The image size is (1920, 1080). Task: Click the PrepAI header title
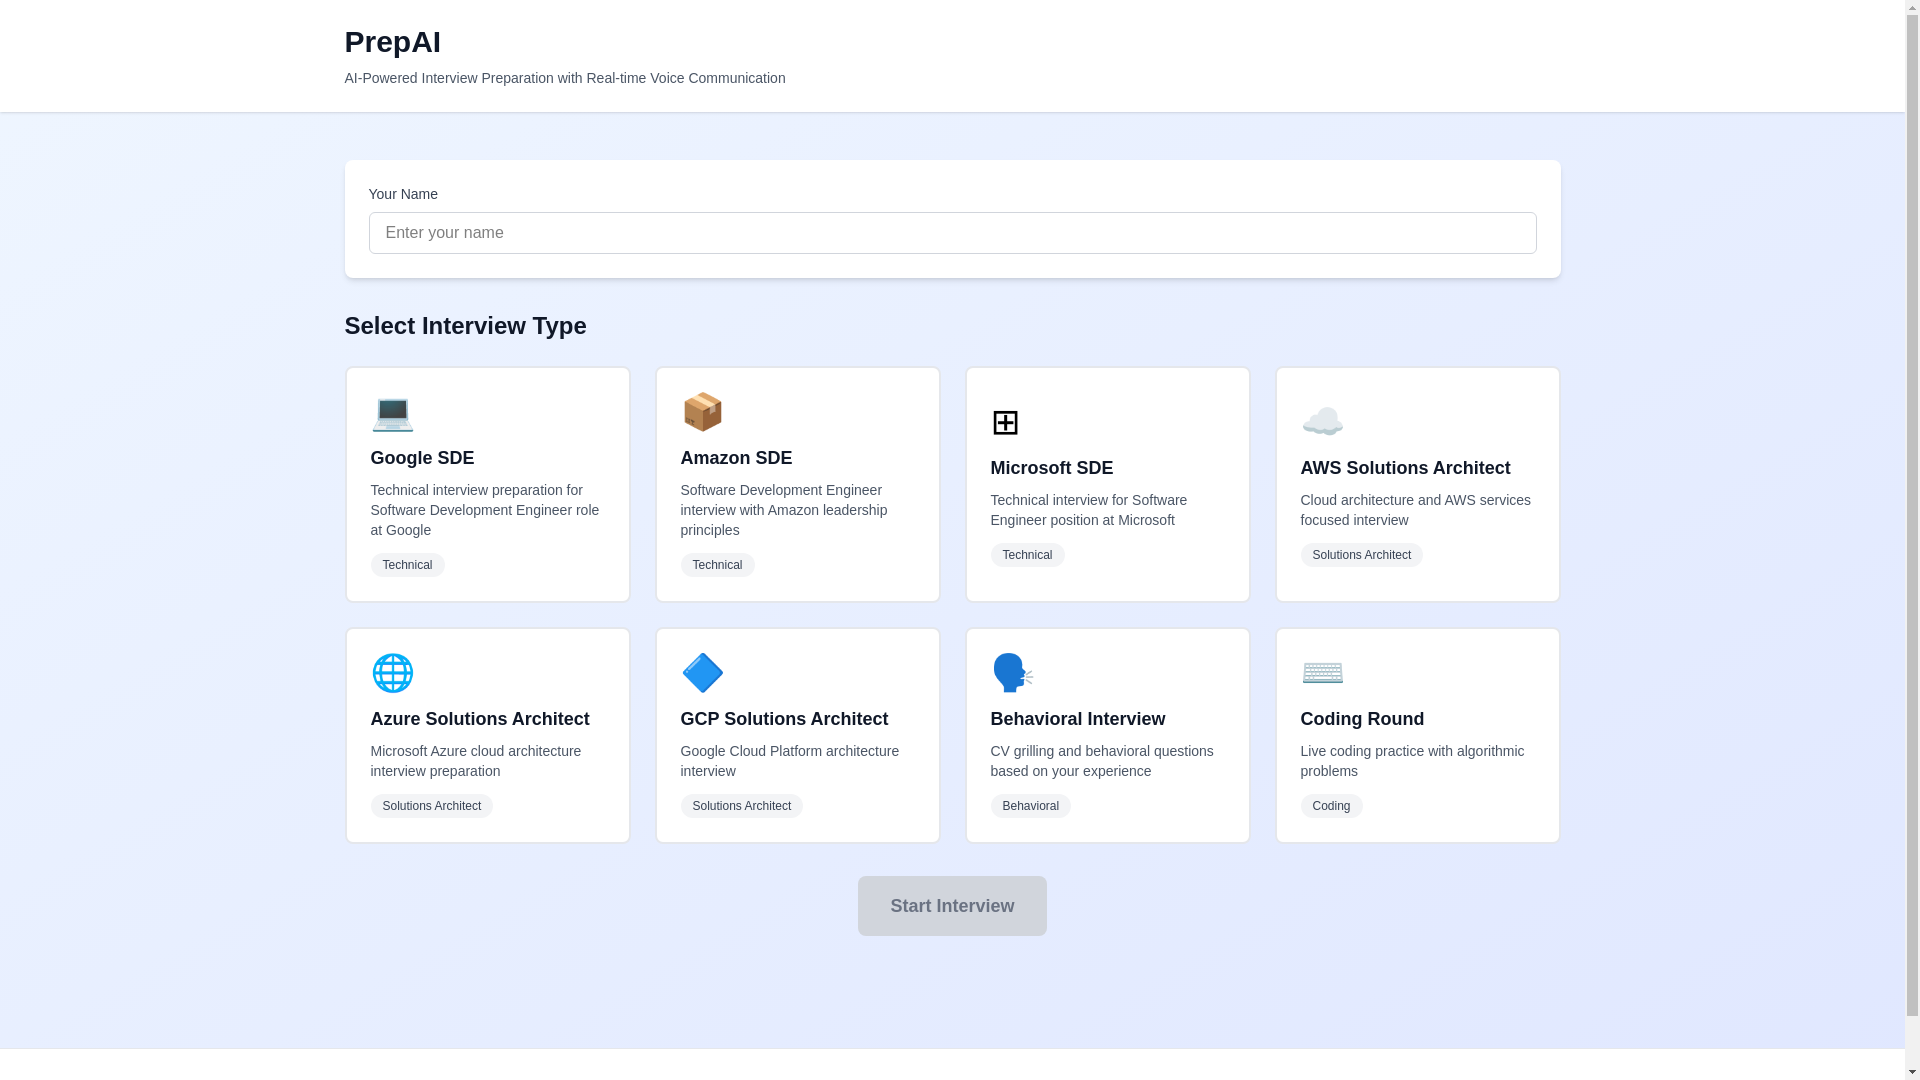click(392, 42)
